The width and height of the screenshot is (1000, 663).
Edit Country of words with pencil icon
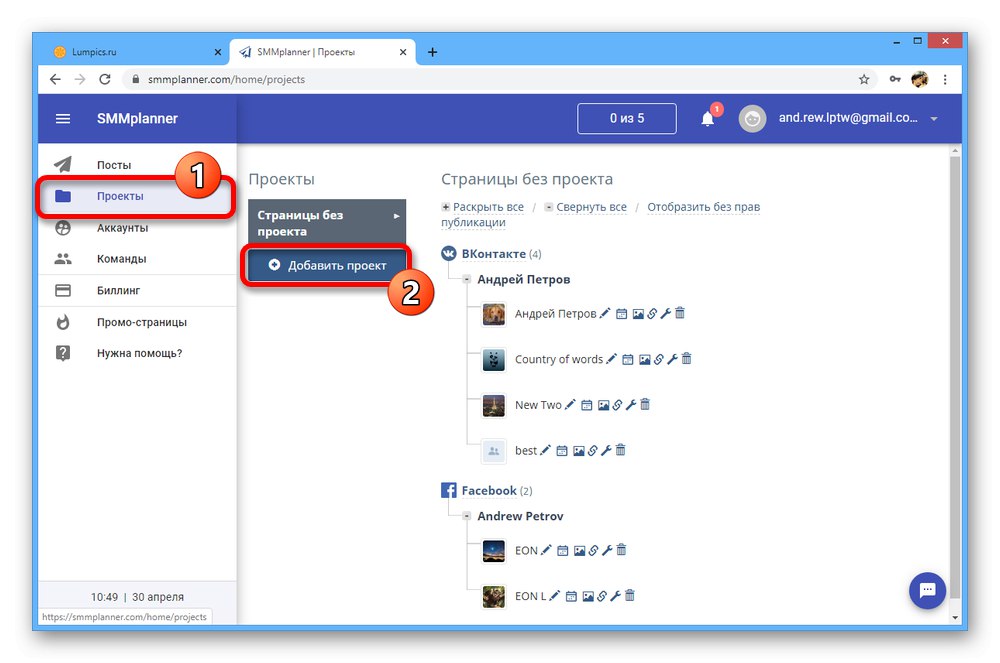click(611, 359)
